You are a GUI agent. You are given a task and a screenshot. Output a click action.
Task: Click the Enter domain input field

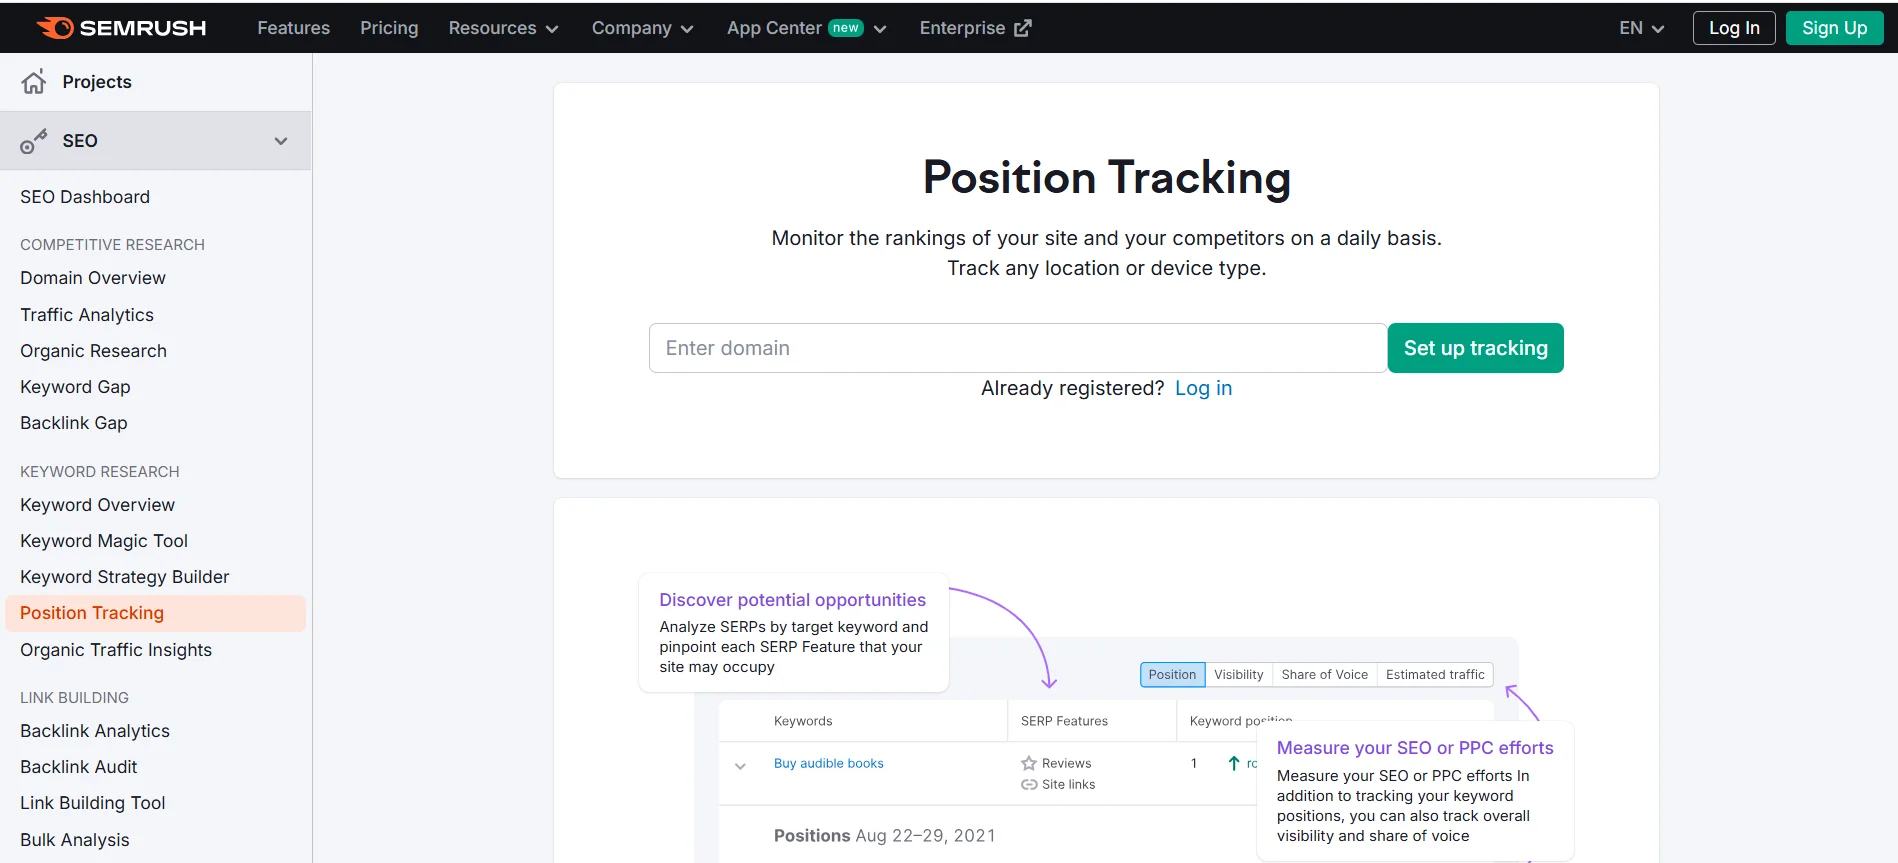coord(1018,348)
